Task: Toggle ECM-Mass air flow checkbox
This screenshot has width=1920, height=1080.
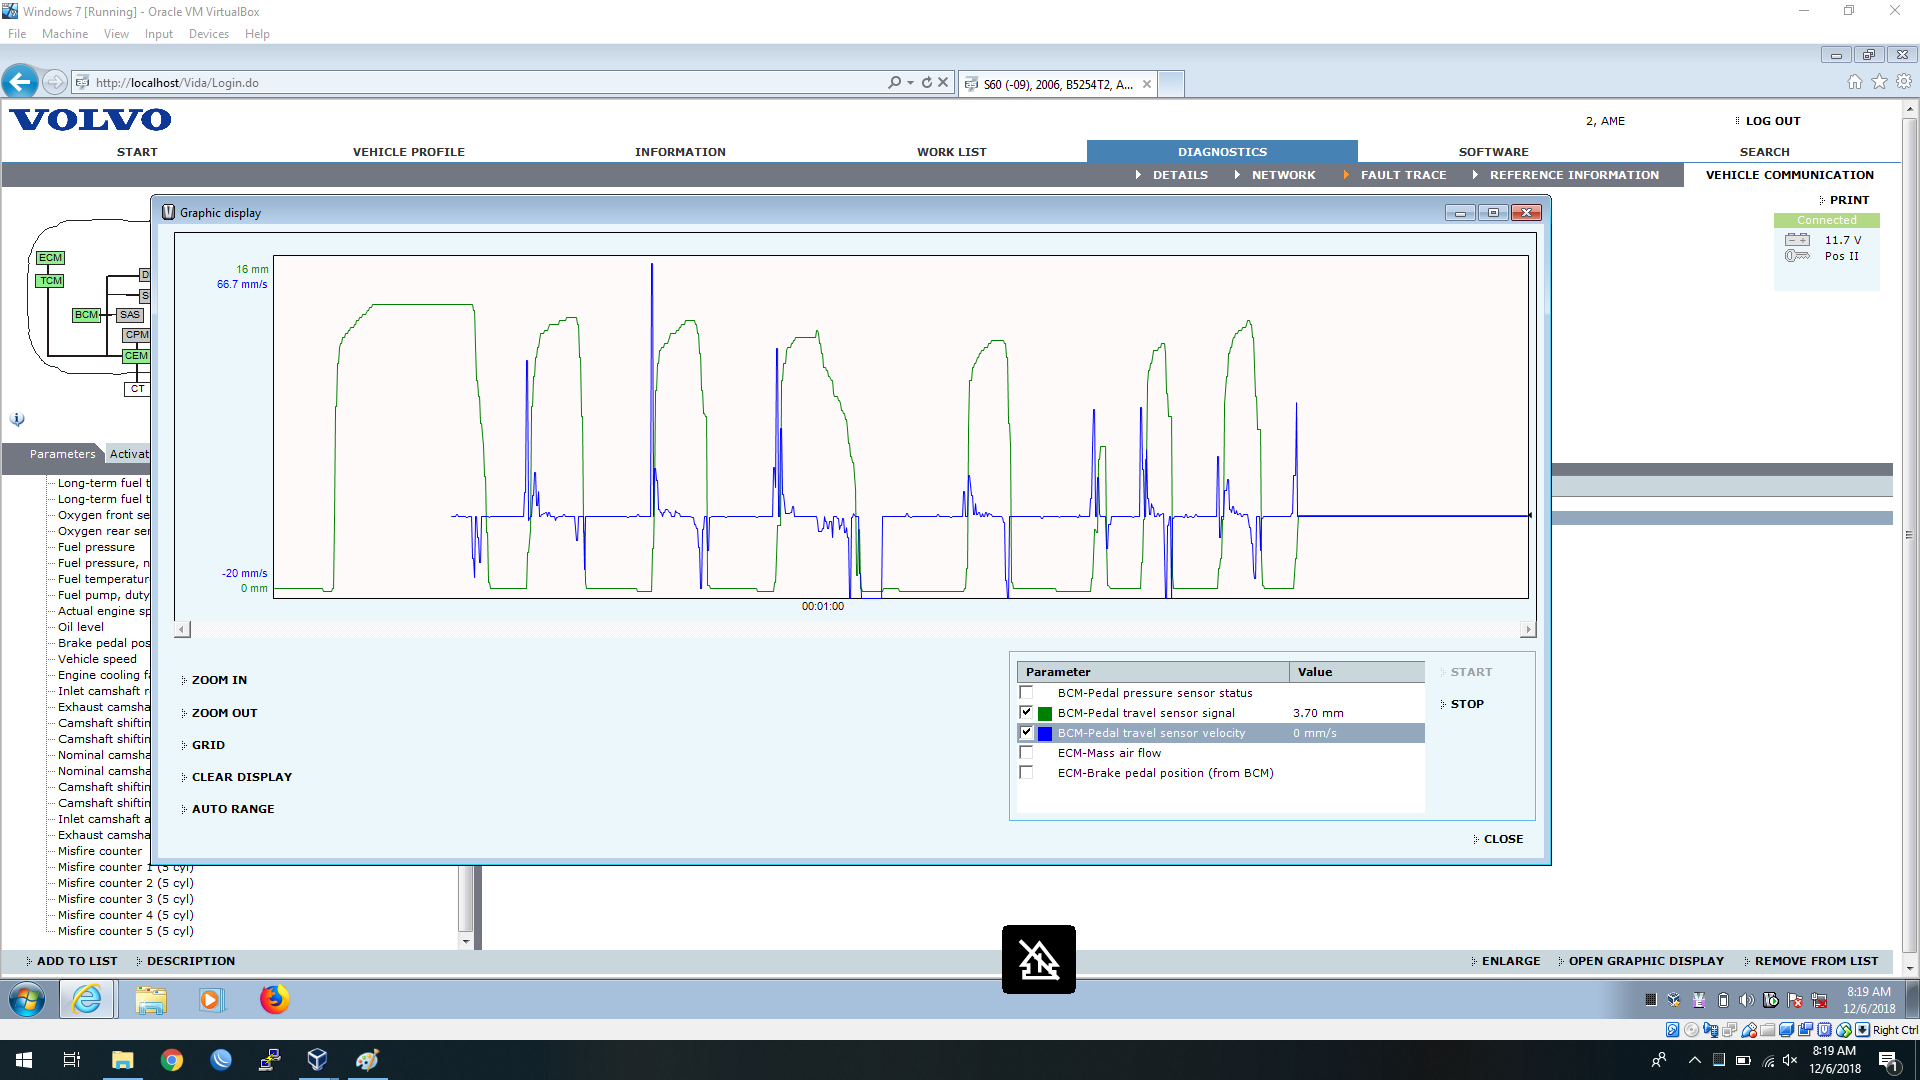Action: point(1026,753)
